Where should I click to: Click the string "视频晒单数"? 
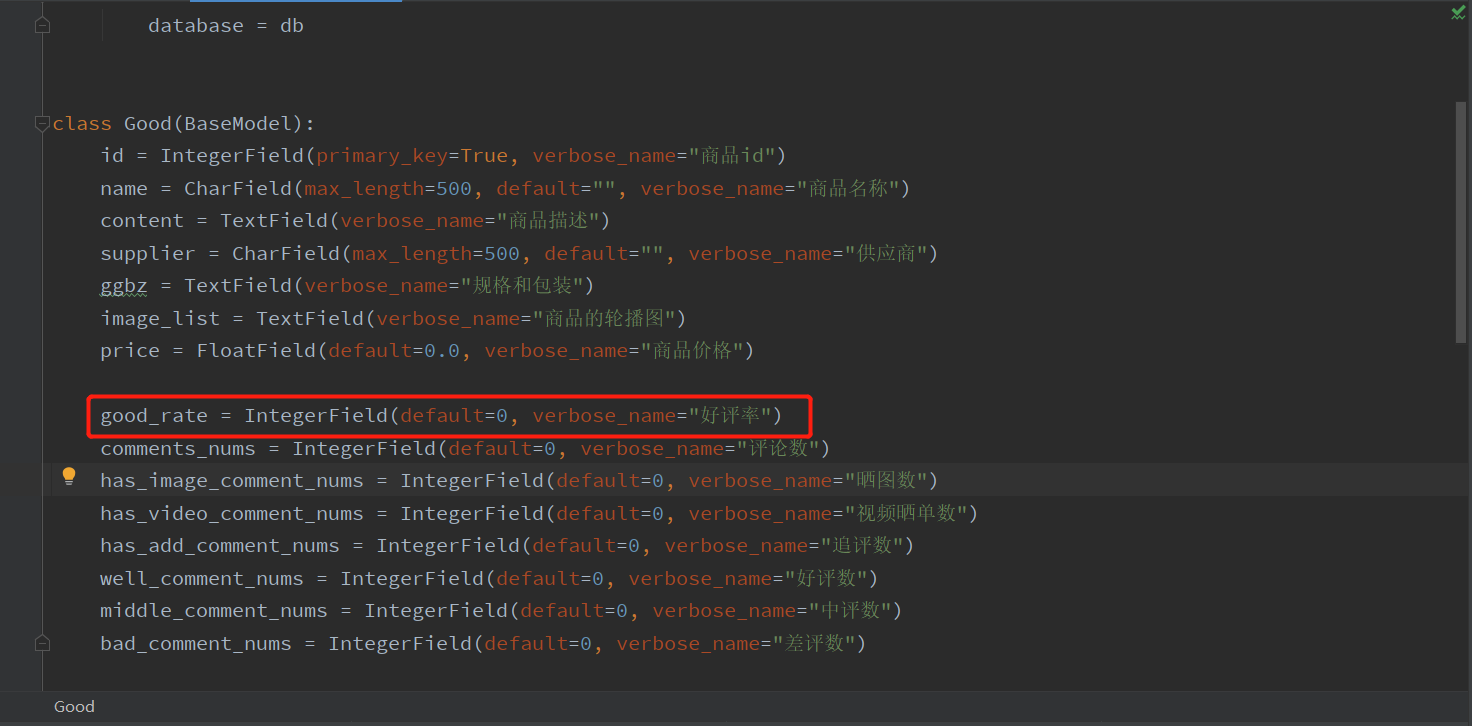tap(906, 513)
